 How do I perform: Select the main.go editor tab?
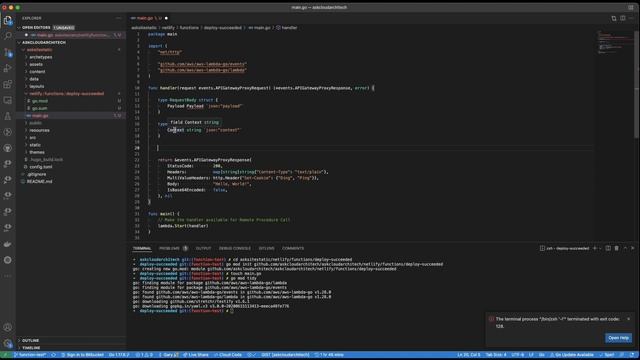[x=149, y=18]
